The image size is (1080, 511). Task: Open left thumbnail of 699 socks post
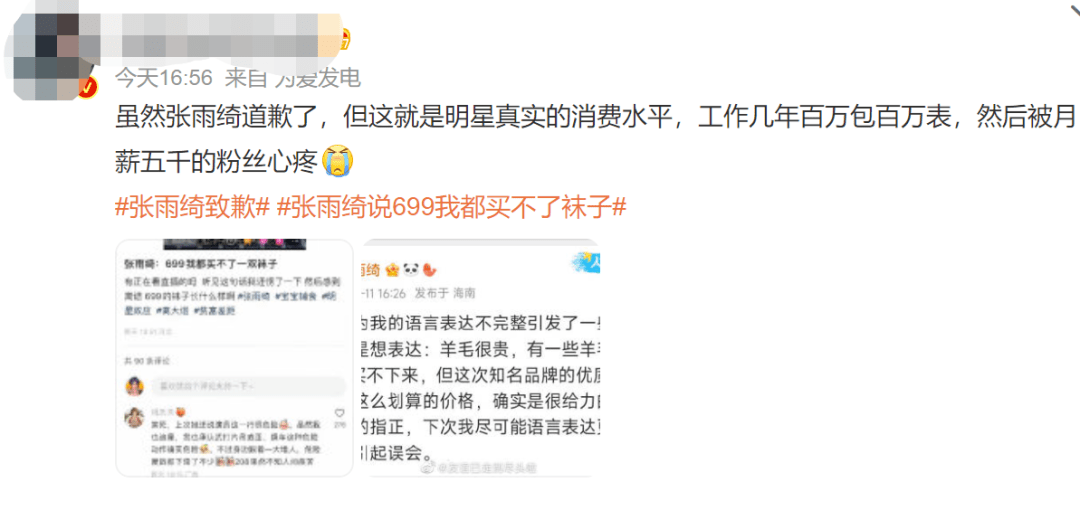(x=234, y=358)
